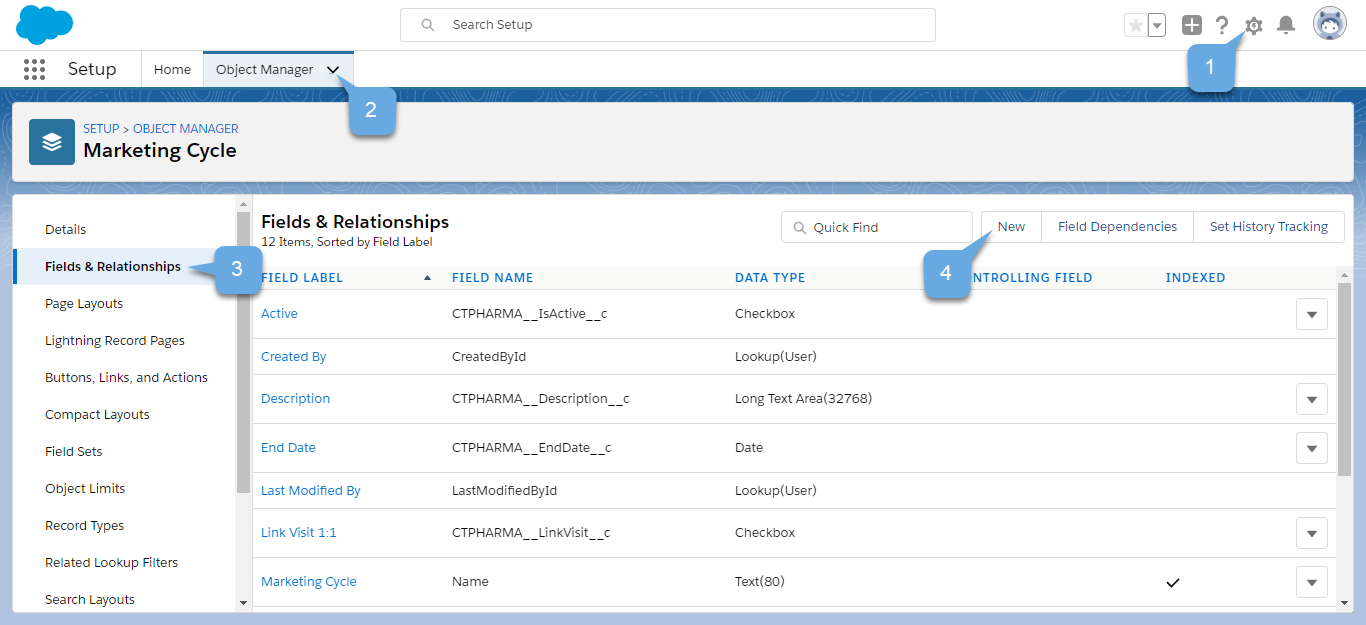
Task: Open the Setup gear icon menu
Action: [1253, 26]
